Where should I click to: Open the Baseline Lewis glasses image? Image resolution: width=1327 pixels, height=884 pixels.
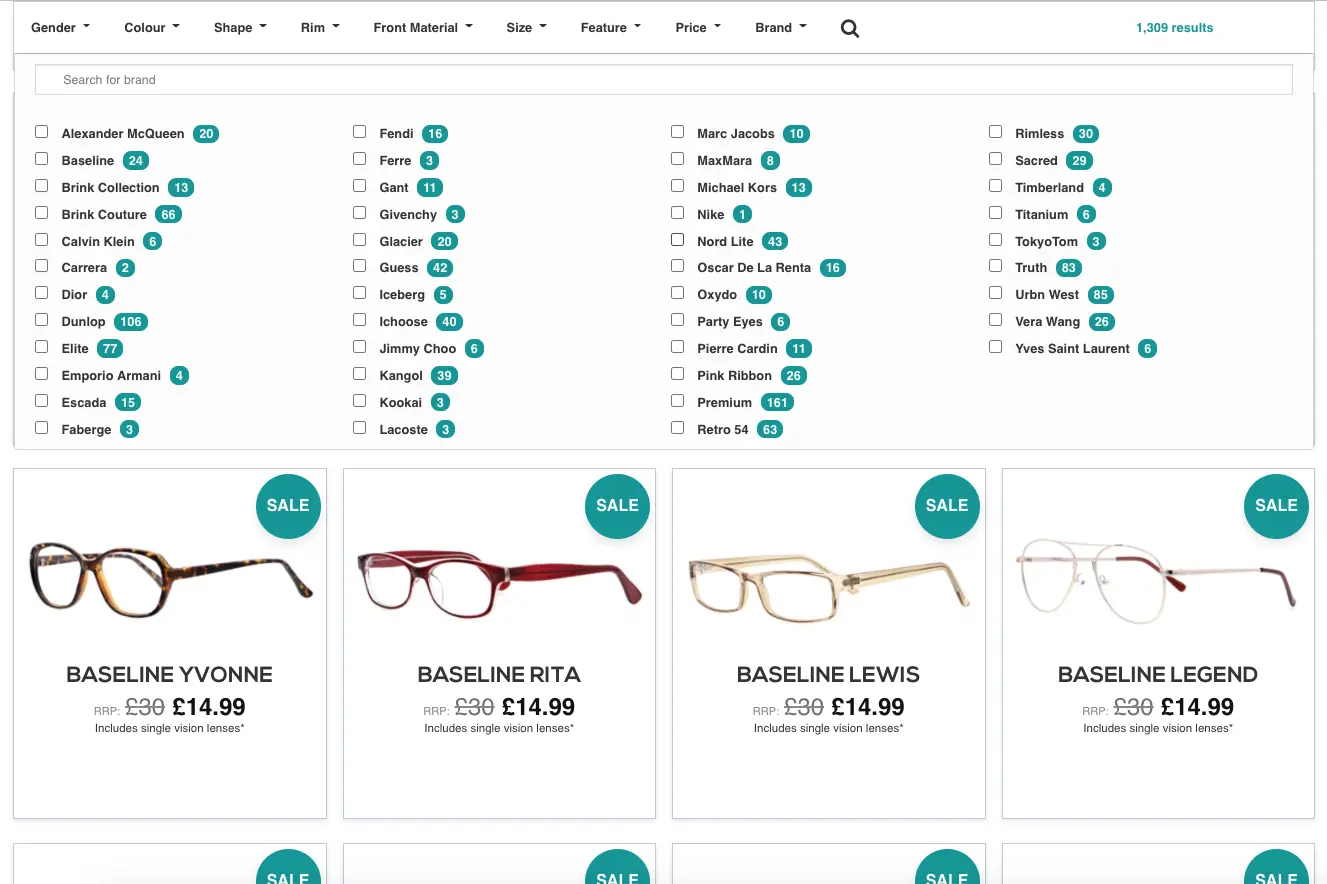pyautogui.click(x=829, y=588)
